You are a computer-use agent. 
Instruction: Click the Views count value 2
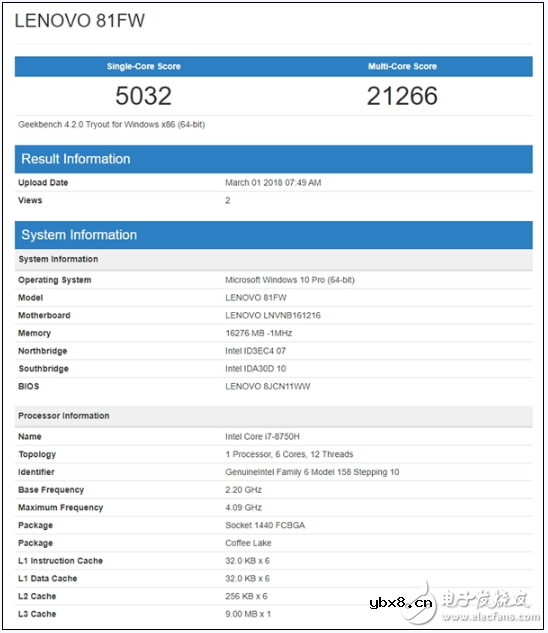pos(228,200)
